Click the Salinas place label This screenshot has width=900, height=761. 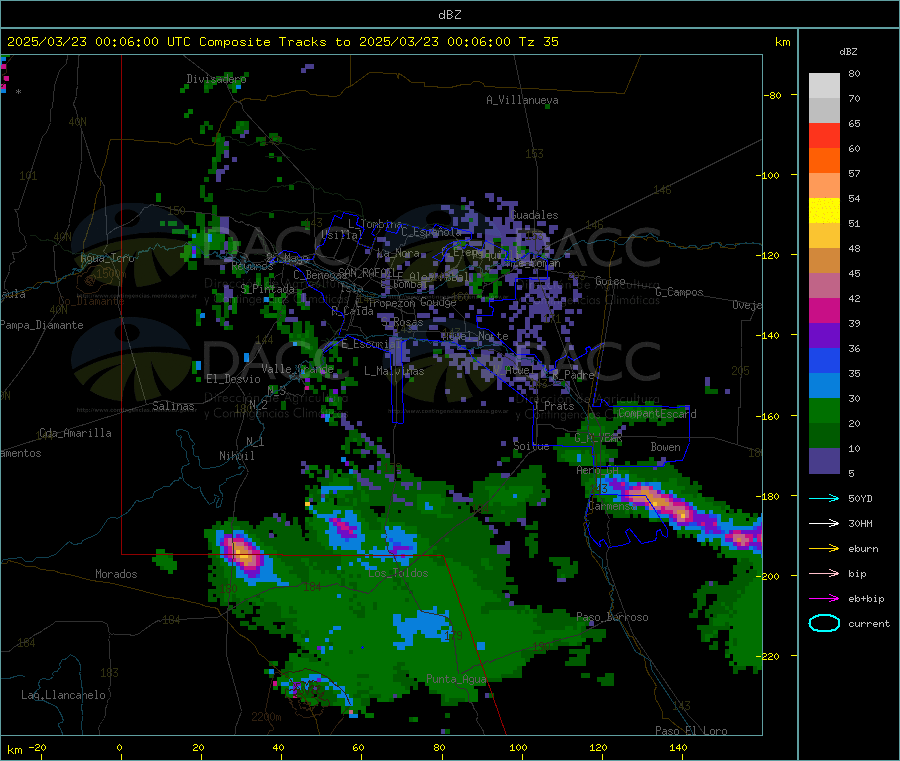(173, 406)
